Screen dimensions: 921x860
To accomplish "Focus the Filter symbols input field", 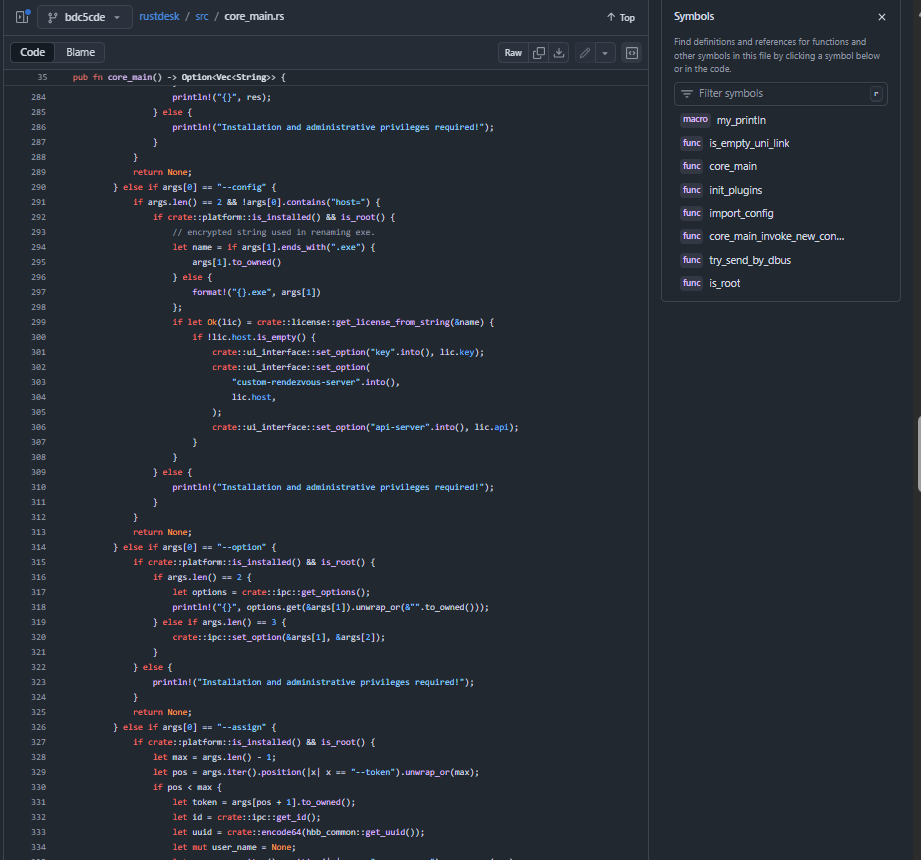I will (781, 93).
